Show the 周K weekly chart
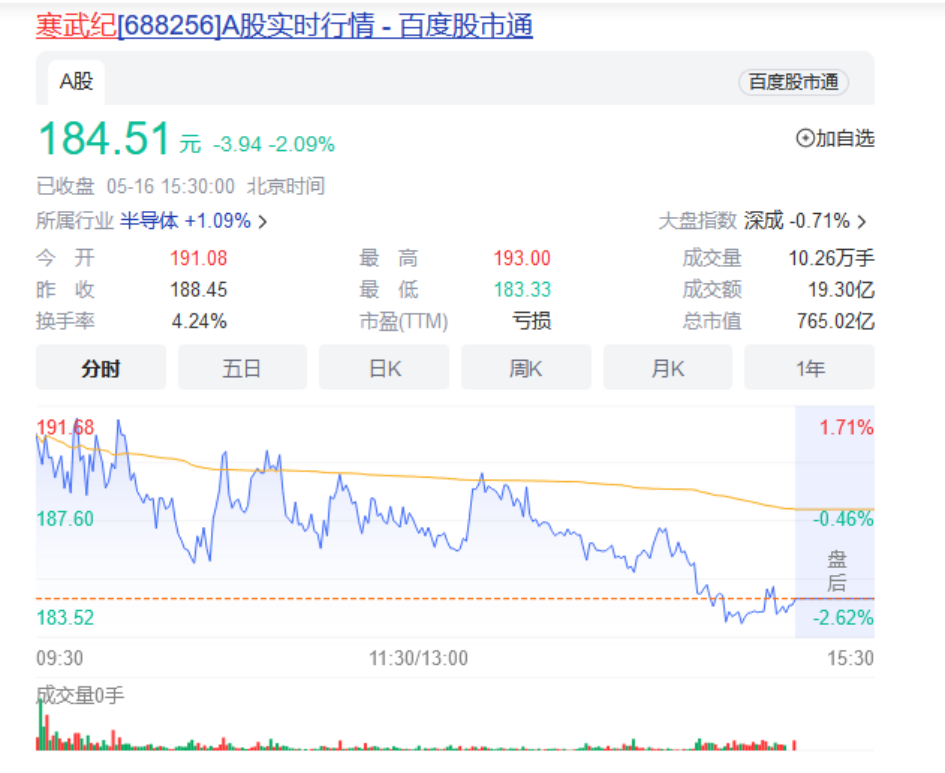 click(526, 369)
